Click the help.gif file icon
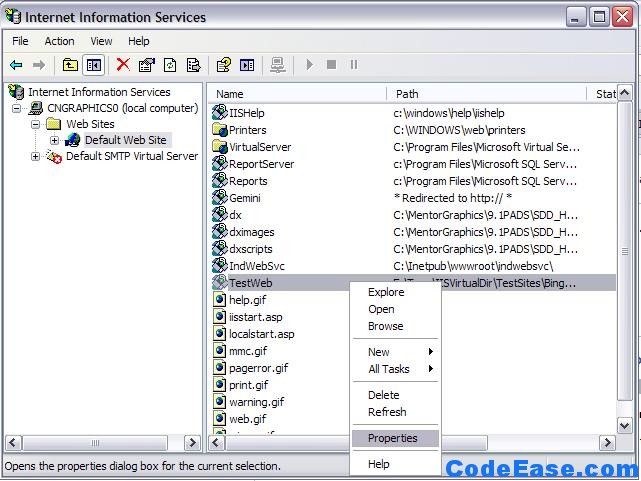The height and width of the screenshot is (481, 641). (220, 300)
